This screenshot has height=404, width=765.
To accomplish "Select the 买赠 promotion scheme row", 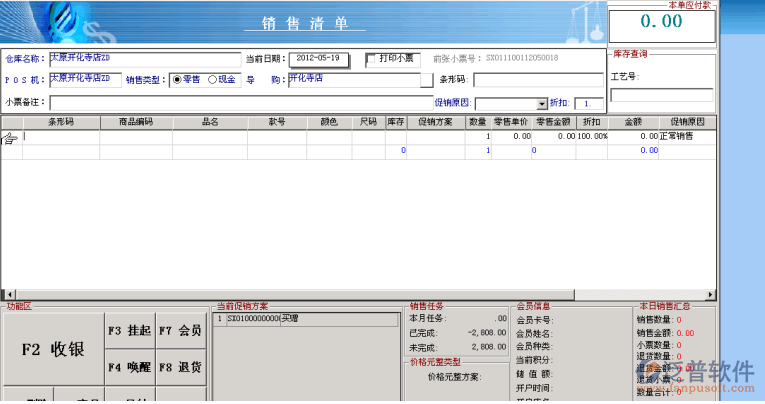I will click(x=306, y=319).
